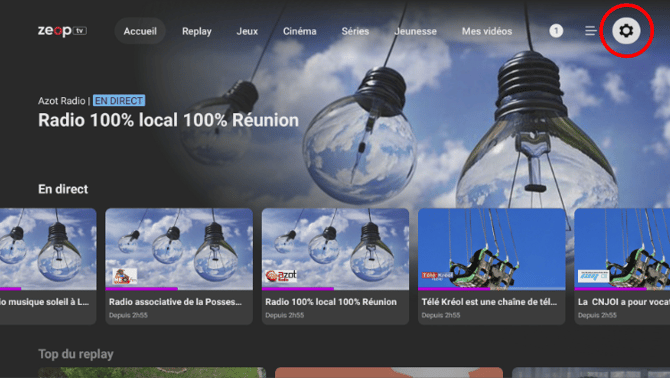Image resolution: width=670 pixels, height=378 pixels.
Task: Open the Séries tab
Action: click(x=355, y=31)
